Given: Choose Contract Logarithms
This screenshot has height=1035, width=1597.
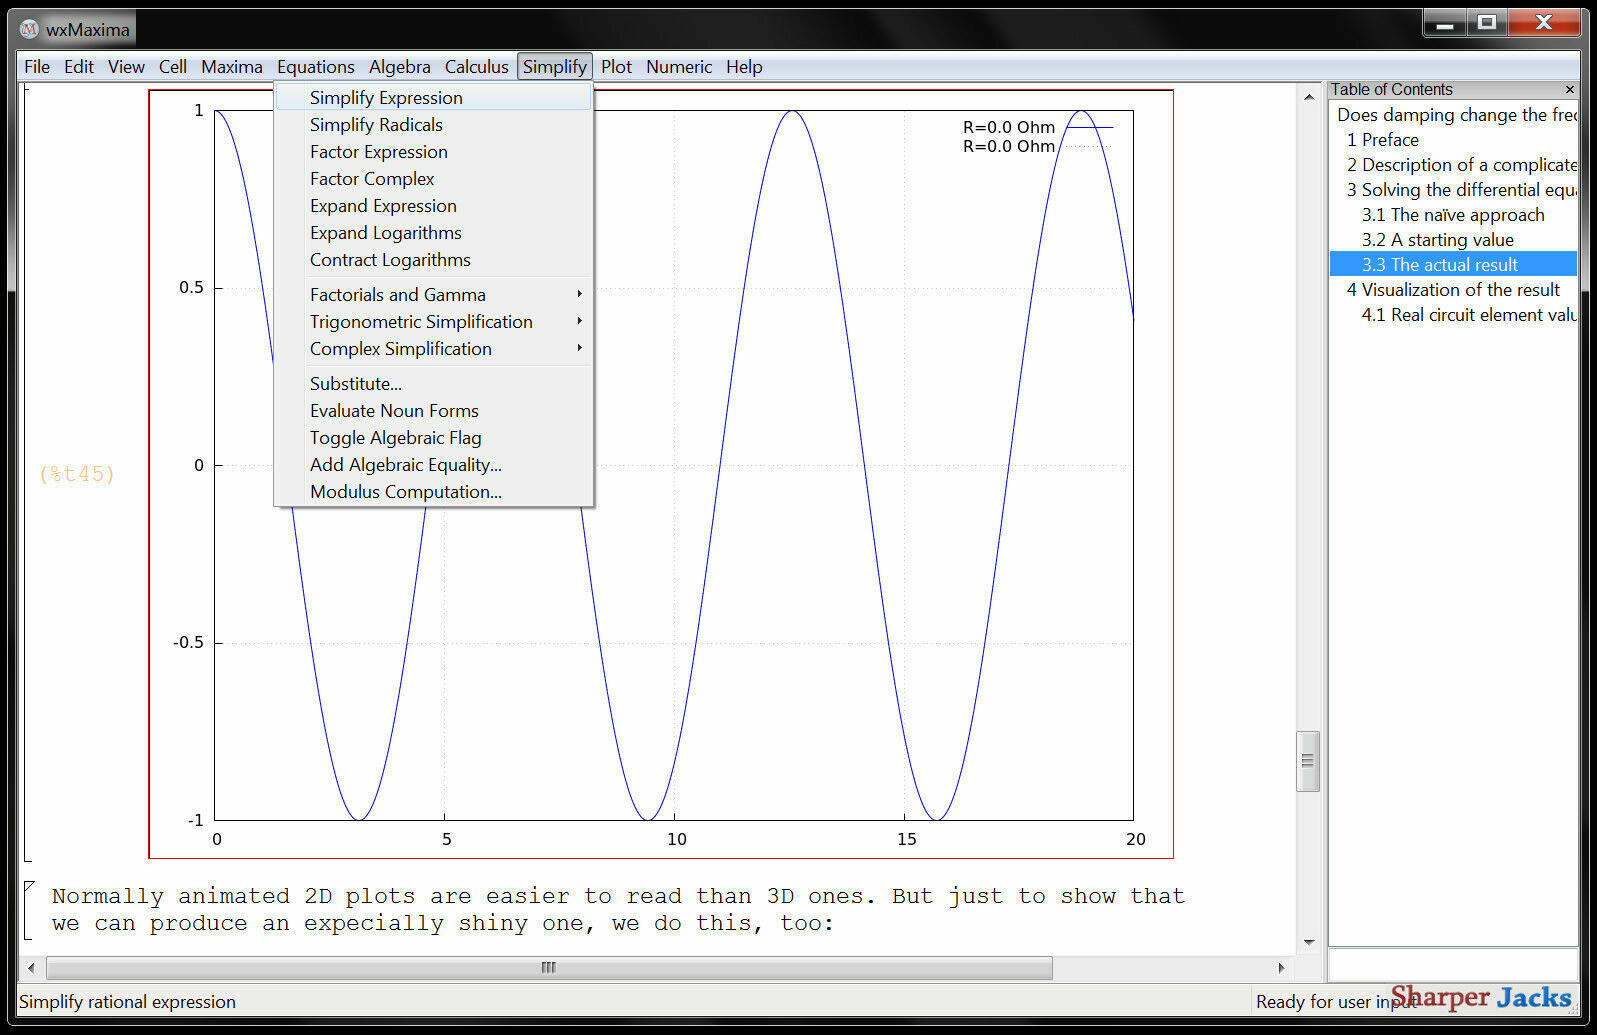Looking at the screenshot, I should (434, 260).
